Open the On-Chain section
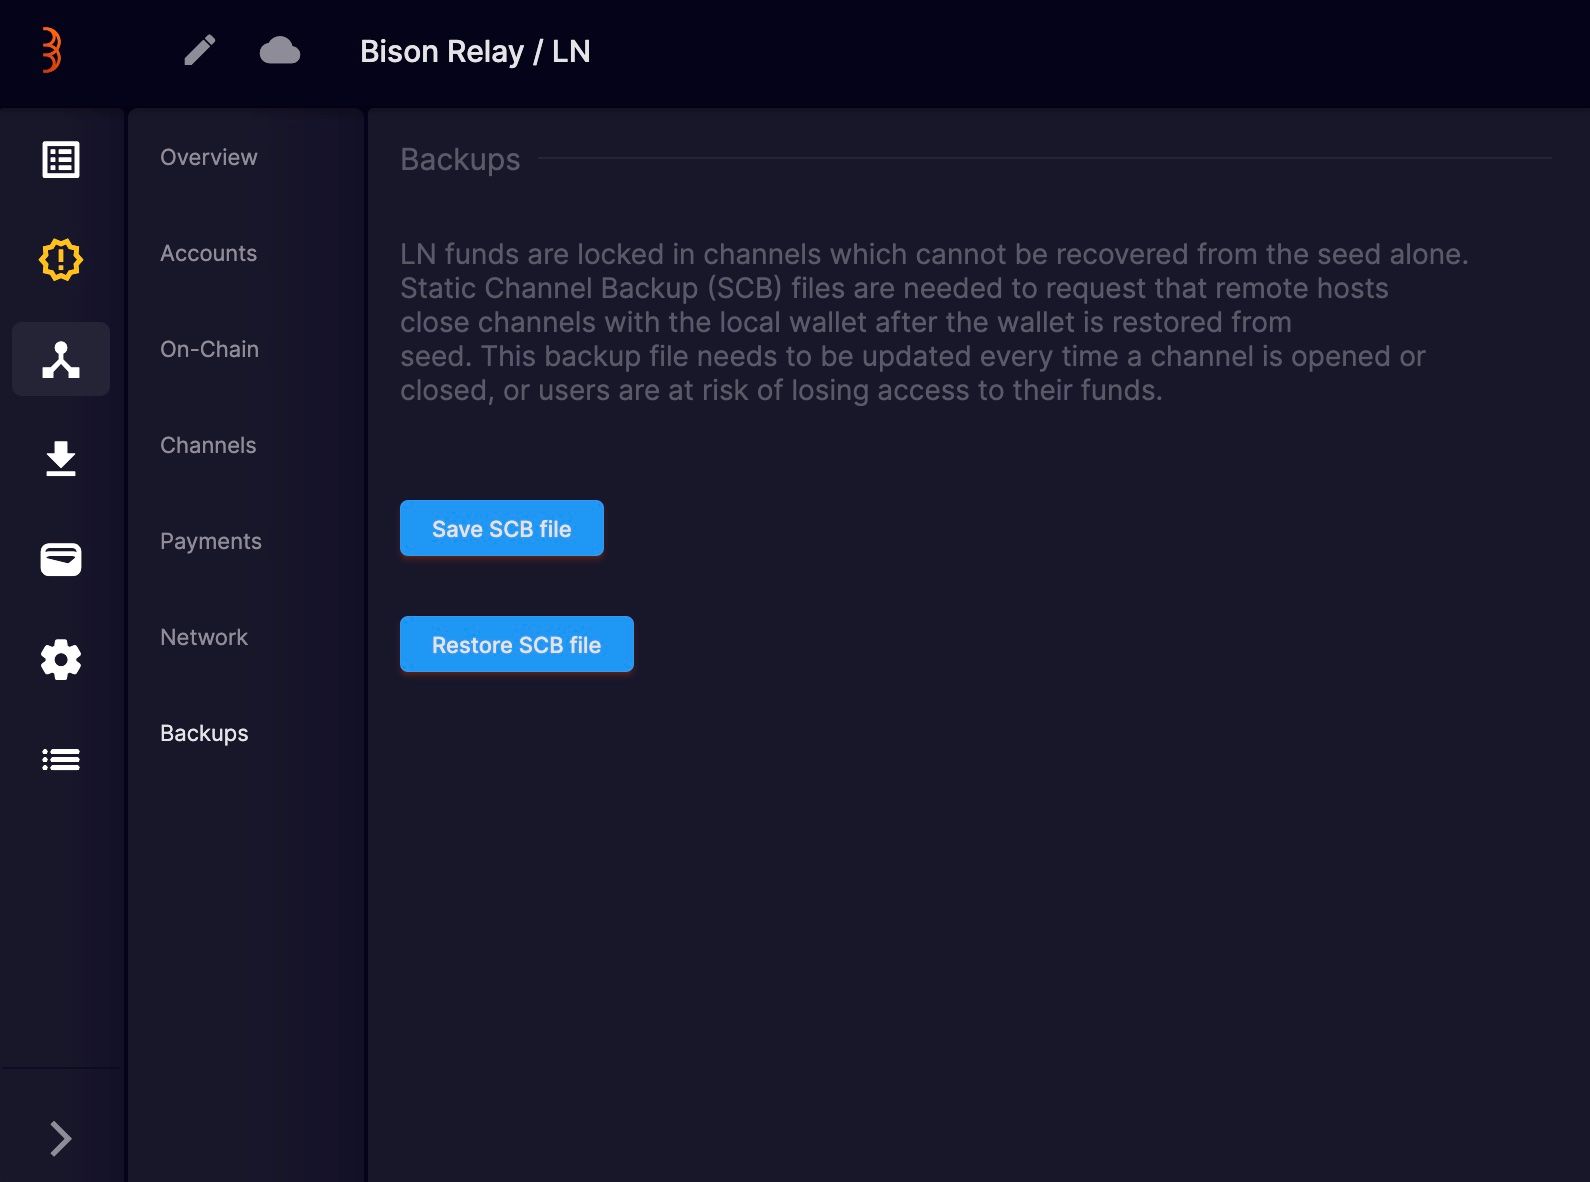 [x=210, y=349]
